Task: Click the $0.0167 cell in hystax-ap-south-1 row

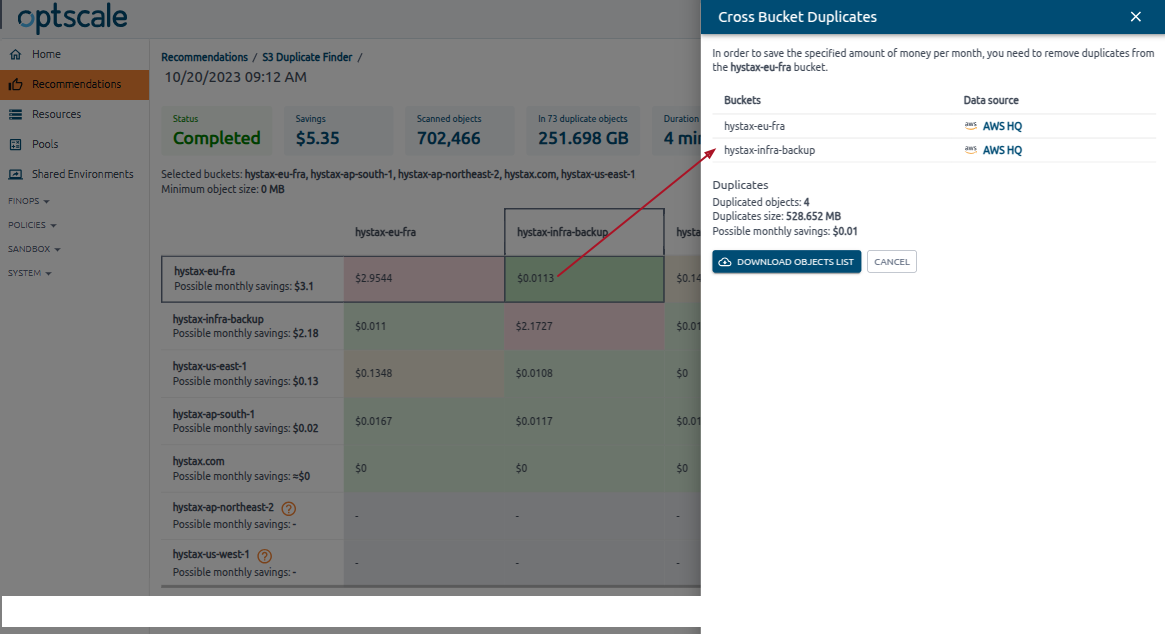Action: pos(424,421)
